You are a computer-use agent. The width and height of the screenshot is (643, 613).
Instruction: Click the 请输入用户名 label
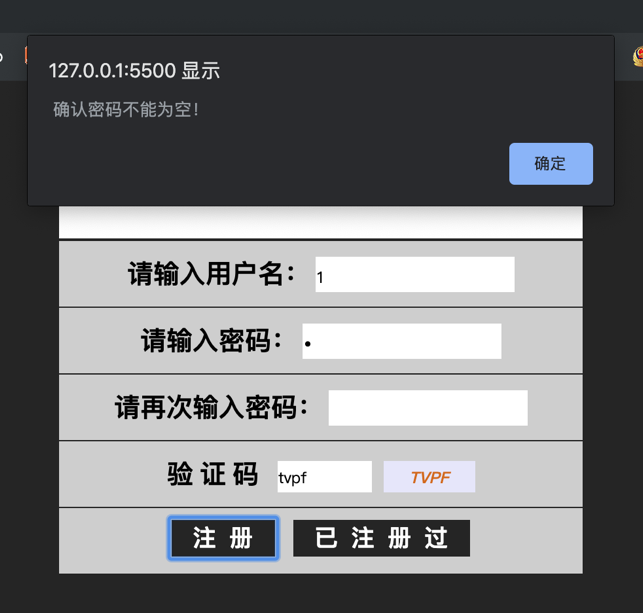pyautogui.click(x=211, y=274)
